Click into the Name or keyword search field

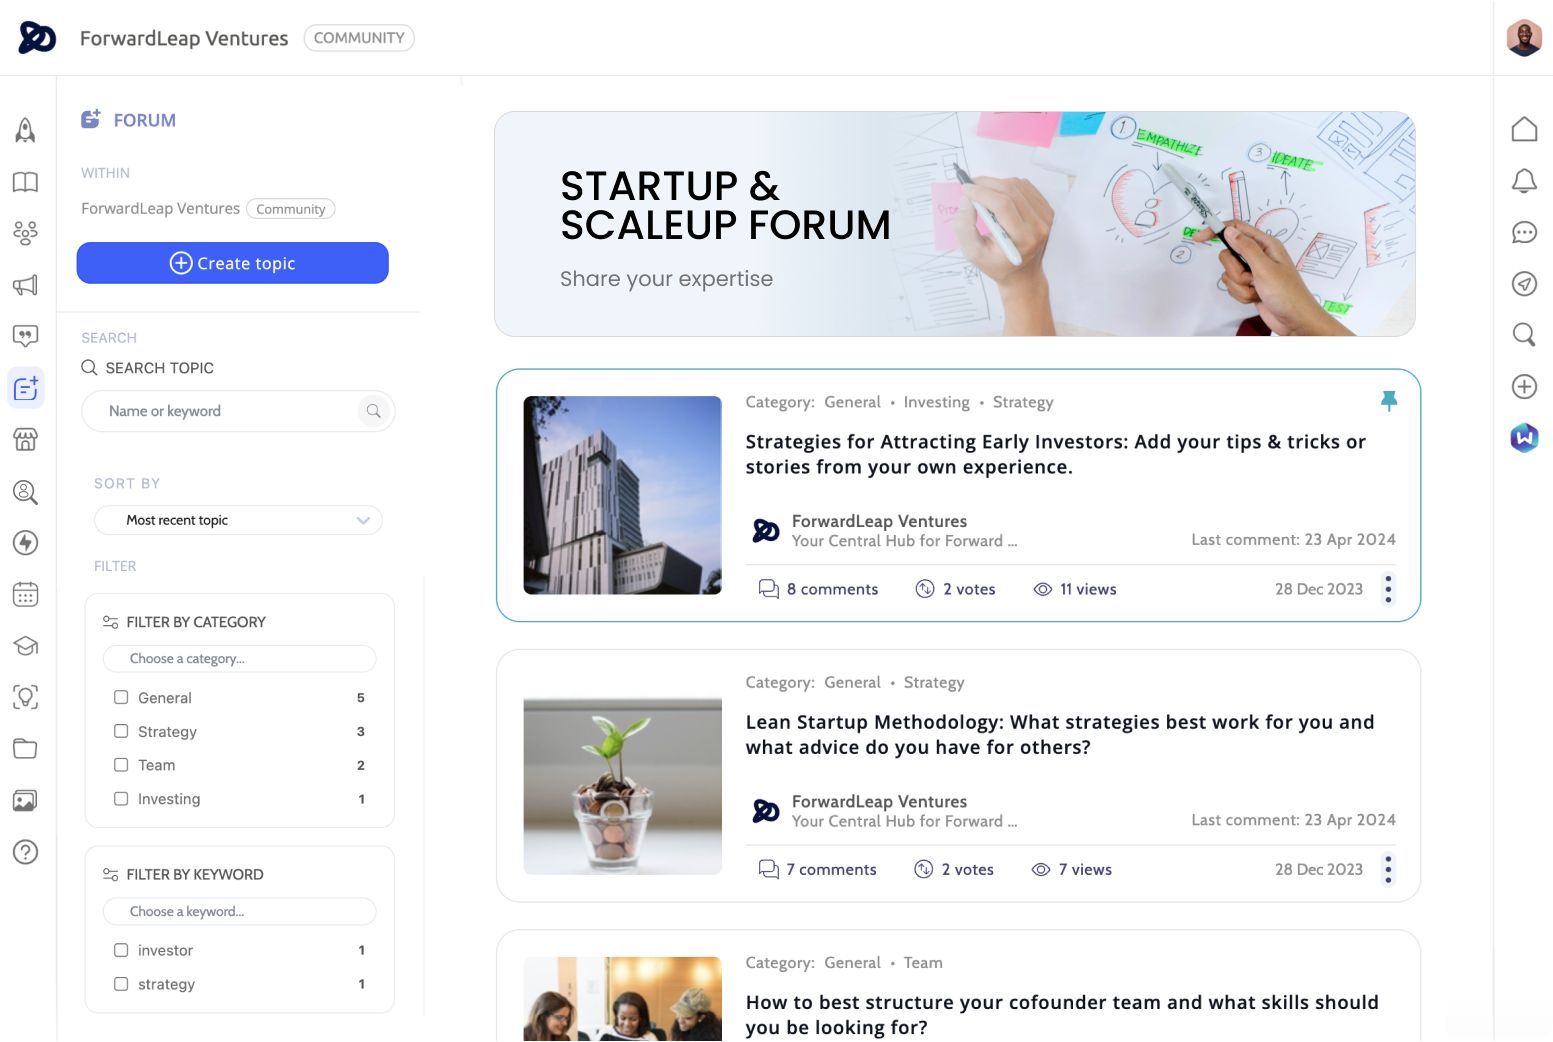click(x=238, y=411)
